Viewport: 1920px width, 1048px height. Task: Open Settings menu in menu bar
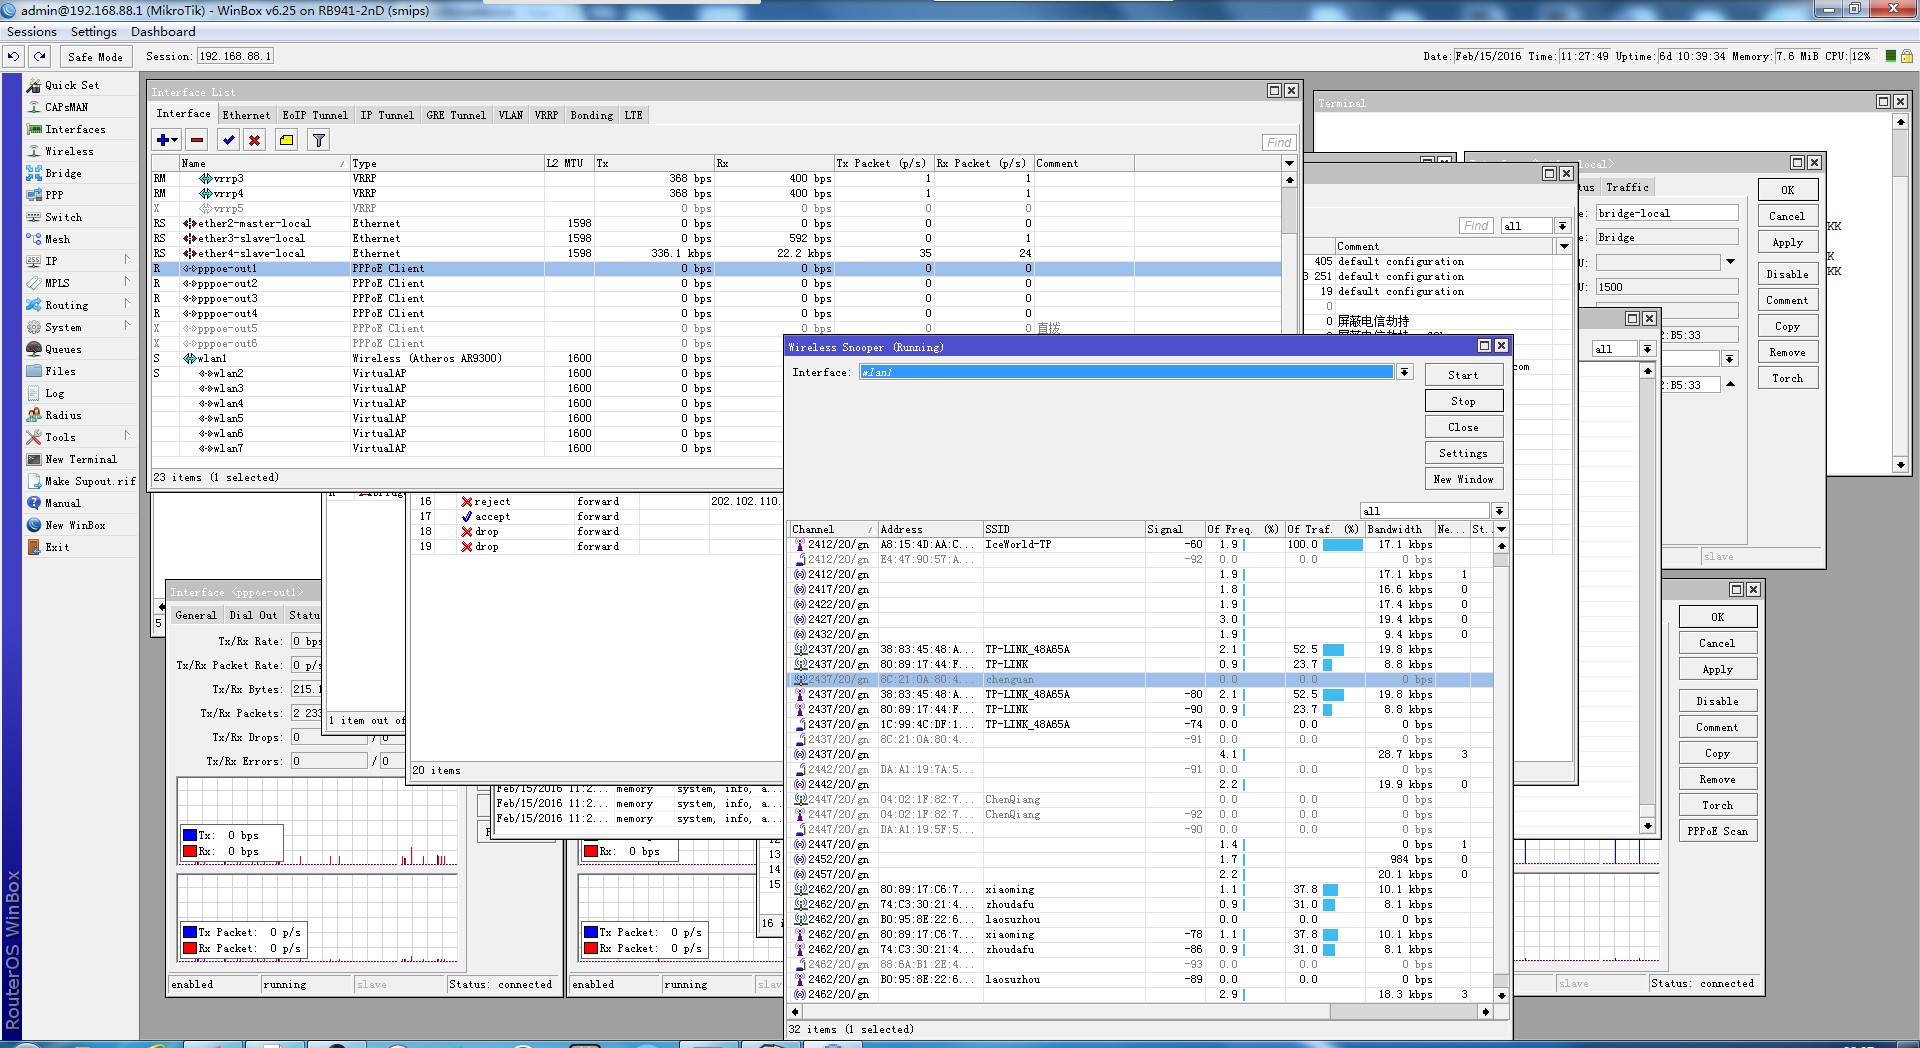pos(93,32)
